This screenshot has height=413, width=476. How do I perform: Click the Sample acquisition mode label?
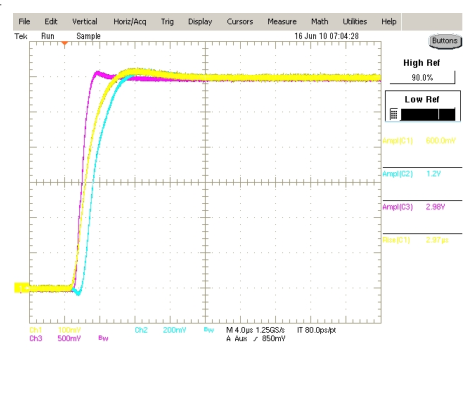pyautogui.click(x=88, y=36)
